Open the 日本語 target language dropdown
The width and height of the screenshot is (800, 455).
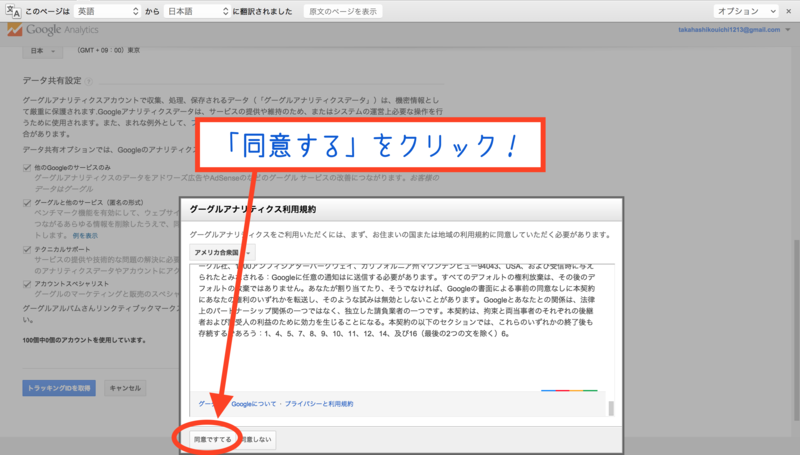(197, 11)
